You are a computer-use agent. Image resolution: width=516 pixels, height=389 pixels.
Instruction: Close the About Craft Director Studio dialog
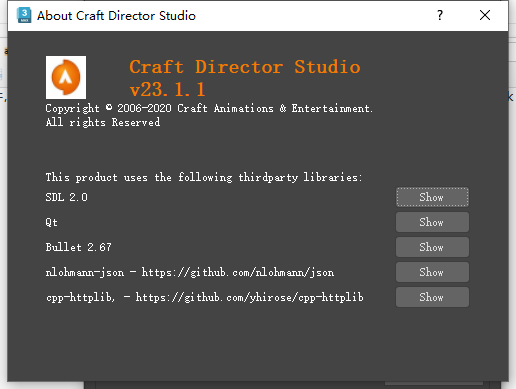(x=485, y=15)
